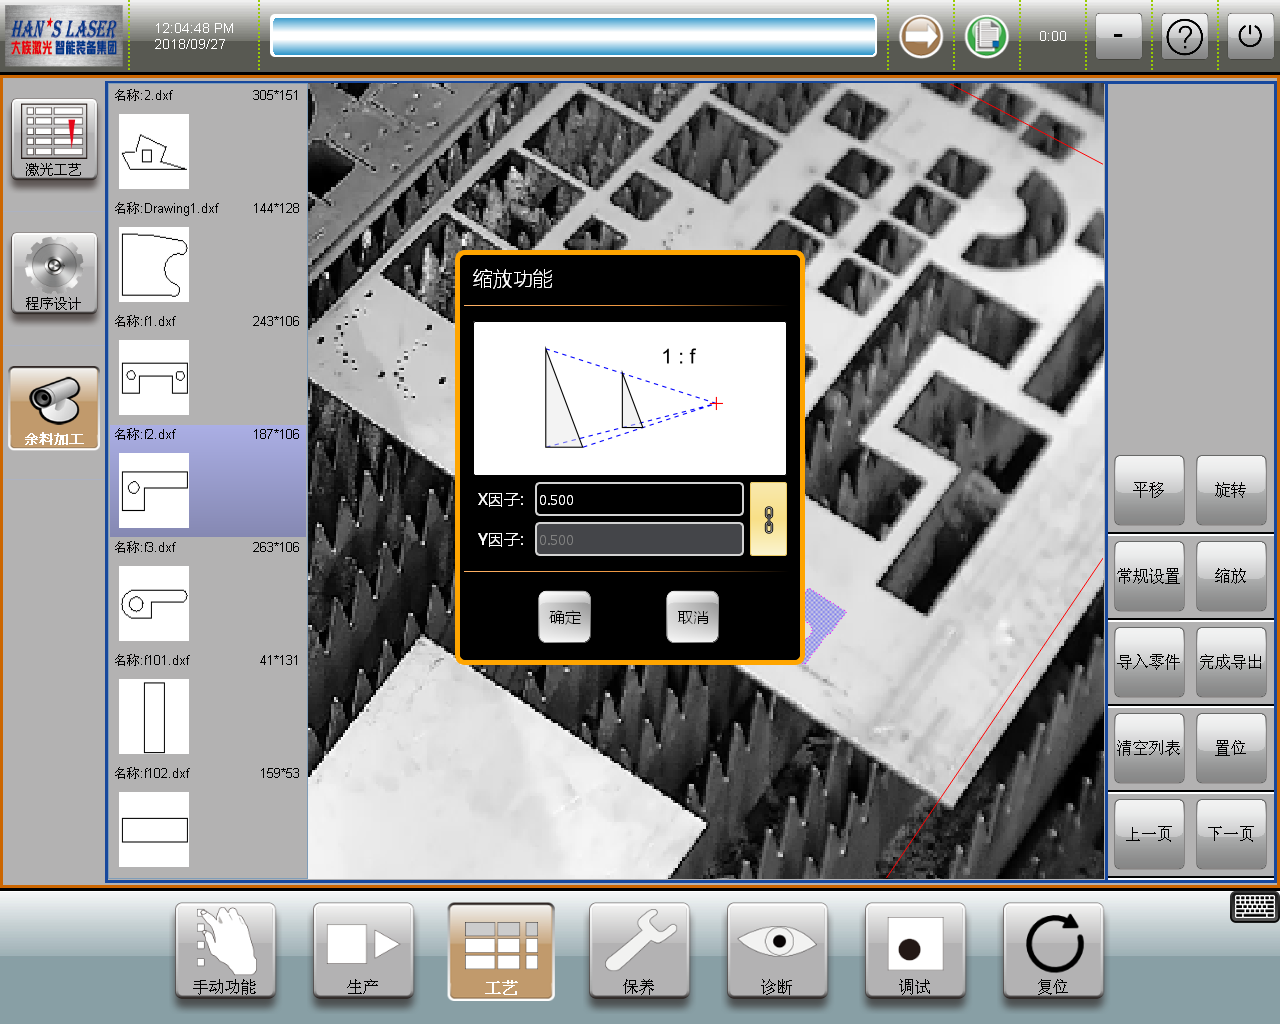Screen dimensions: 1280x1024
Task: Open the help question mark icon
Action: pyautogui.click(x=1184, y=37)
